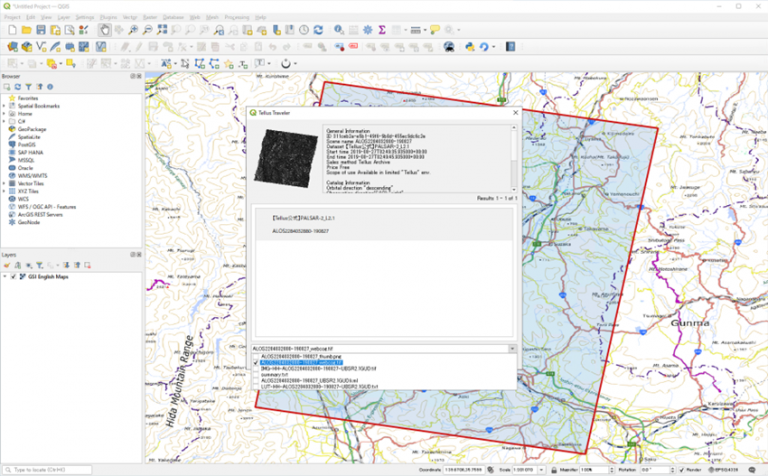Toggle the scale lock icon
This screenshot has width=768, height=476.
tap(554, 470)
